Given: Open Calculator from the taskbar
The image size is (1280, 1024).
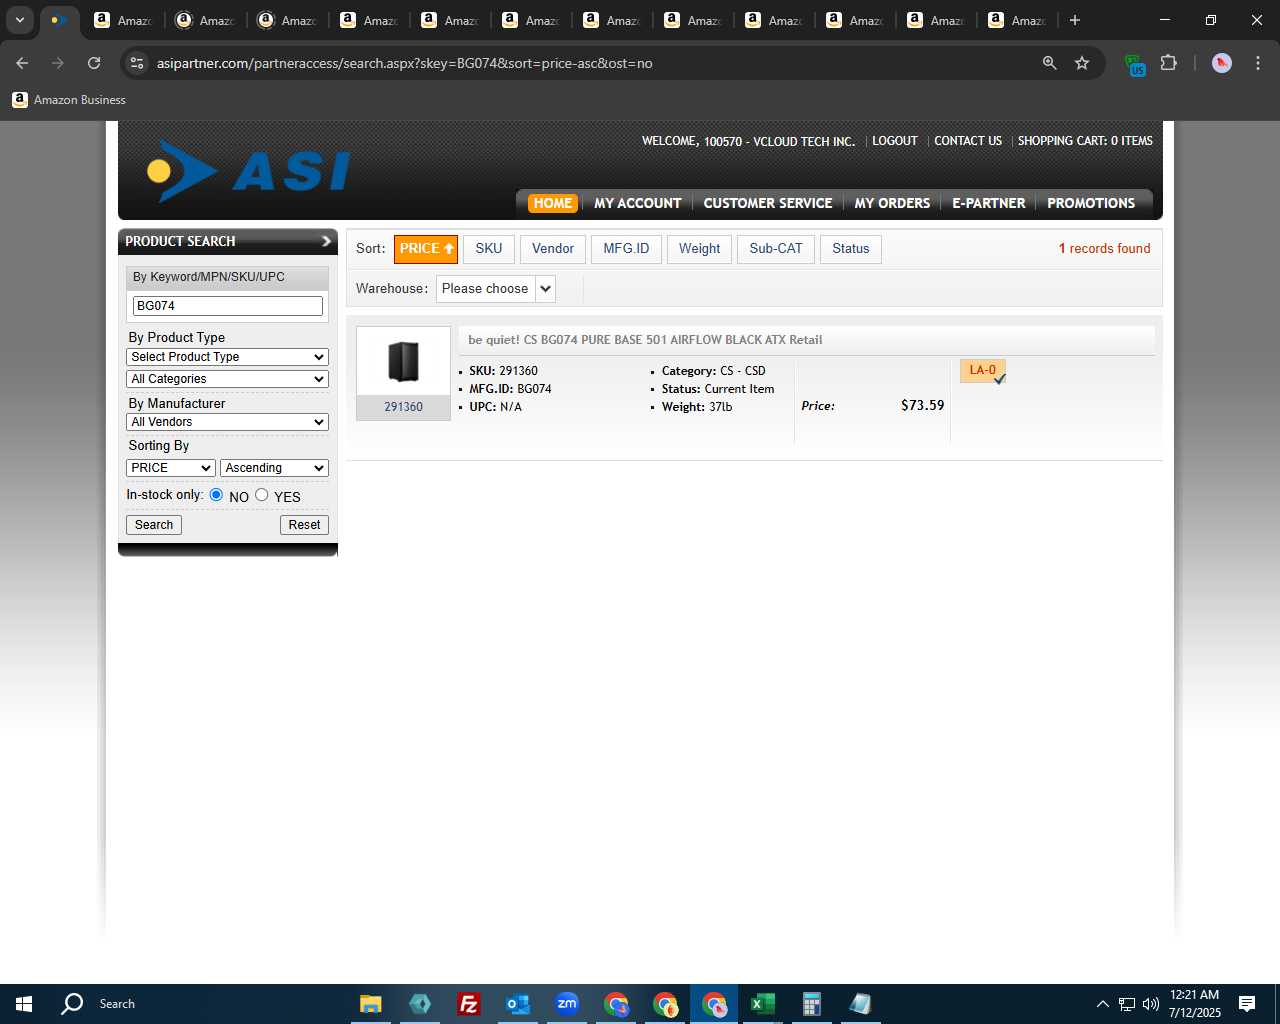Looking at the screenshot, I should (x=811, y=1004).
